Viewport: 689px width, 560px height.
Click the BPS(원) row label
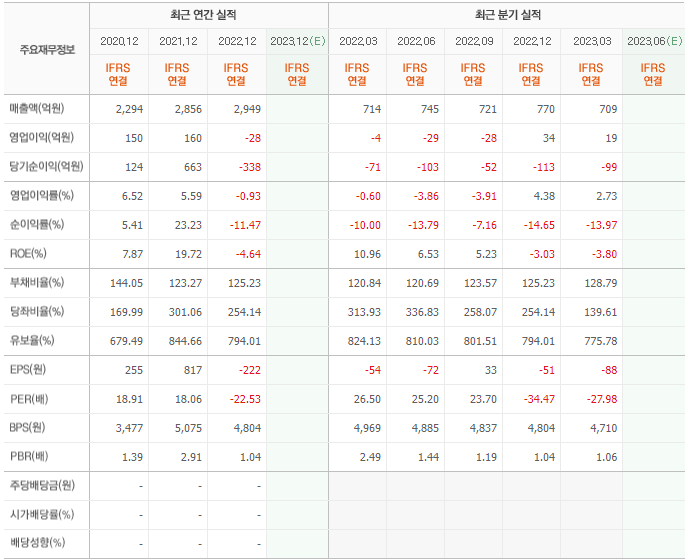pos(27,427)
